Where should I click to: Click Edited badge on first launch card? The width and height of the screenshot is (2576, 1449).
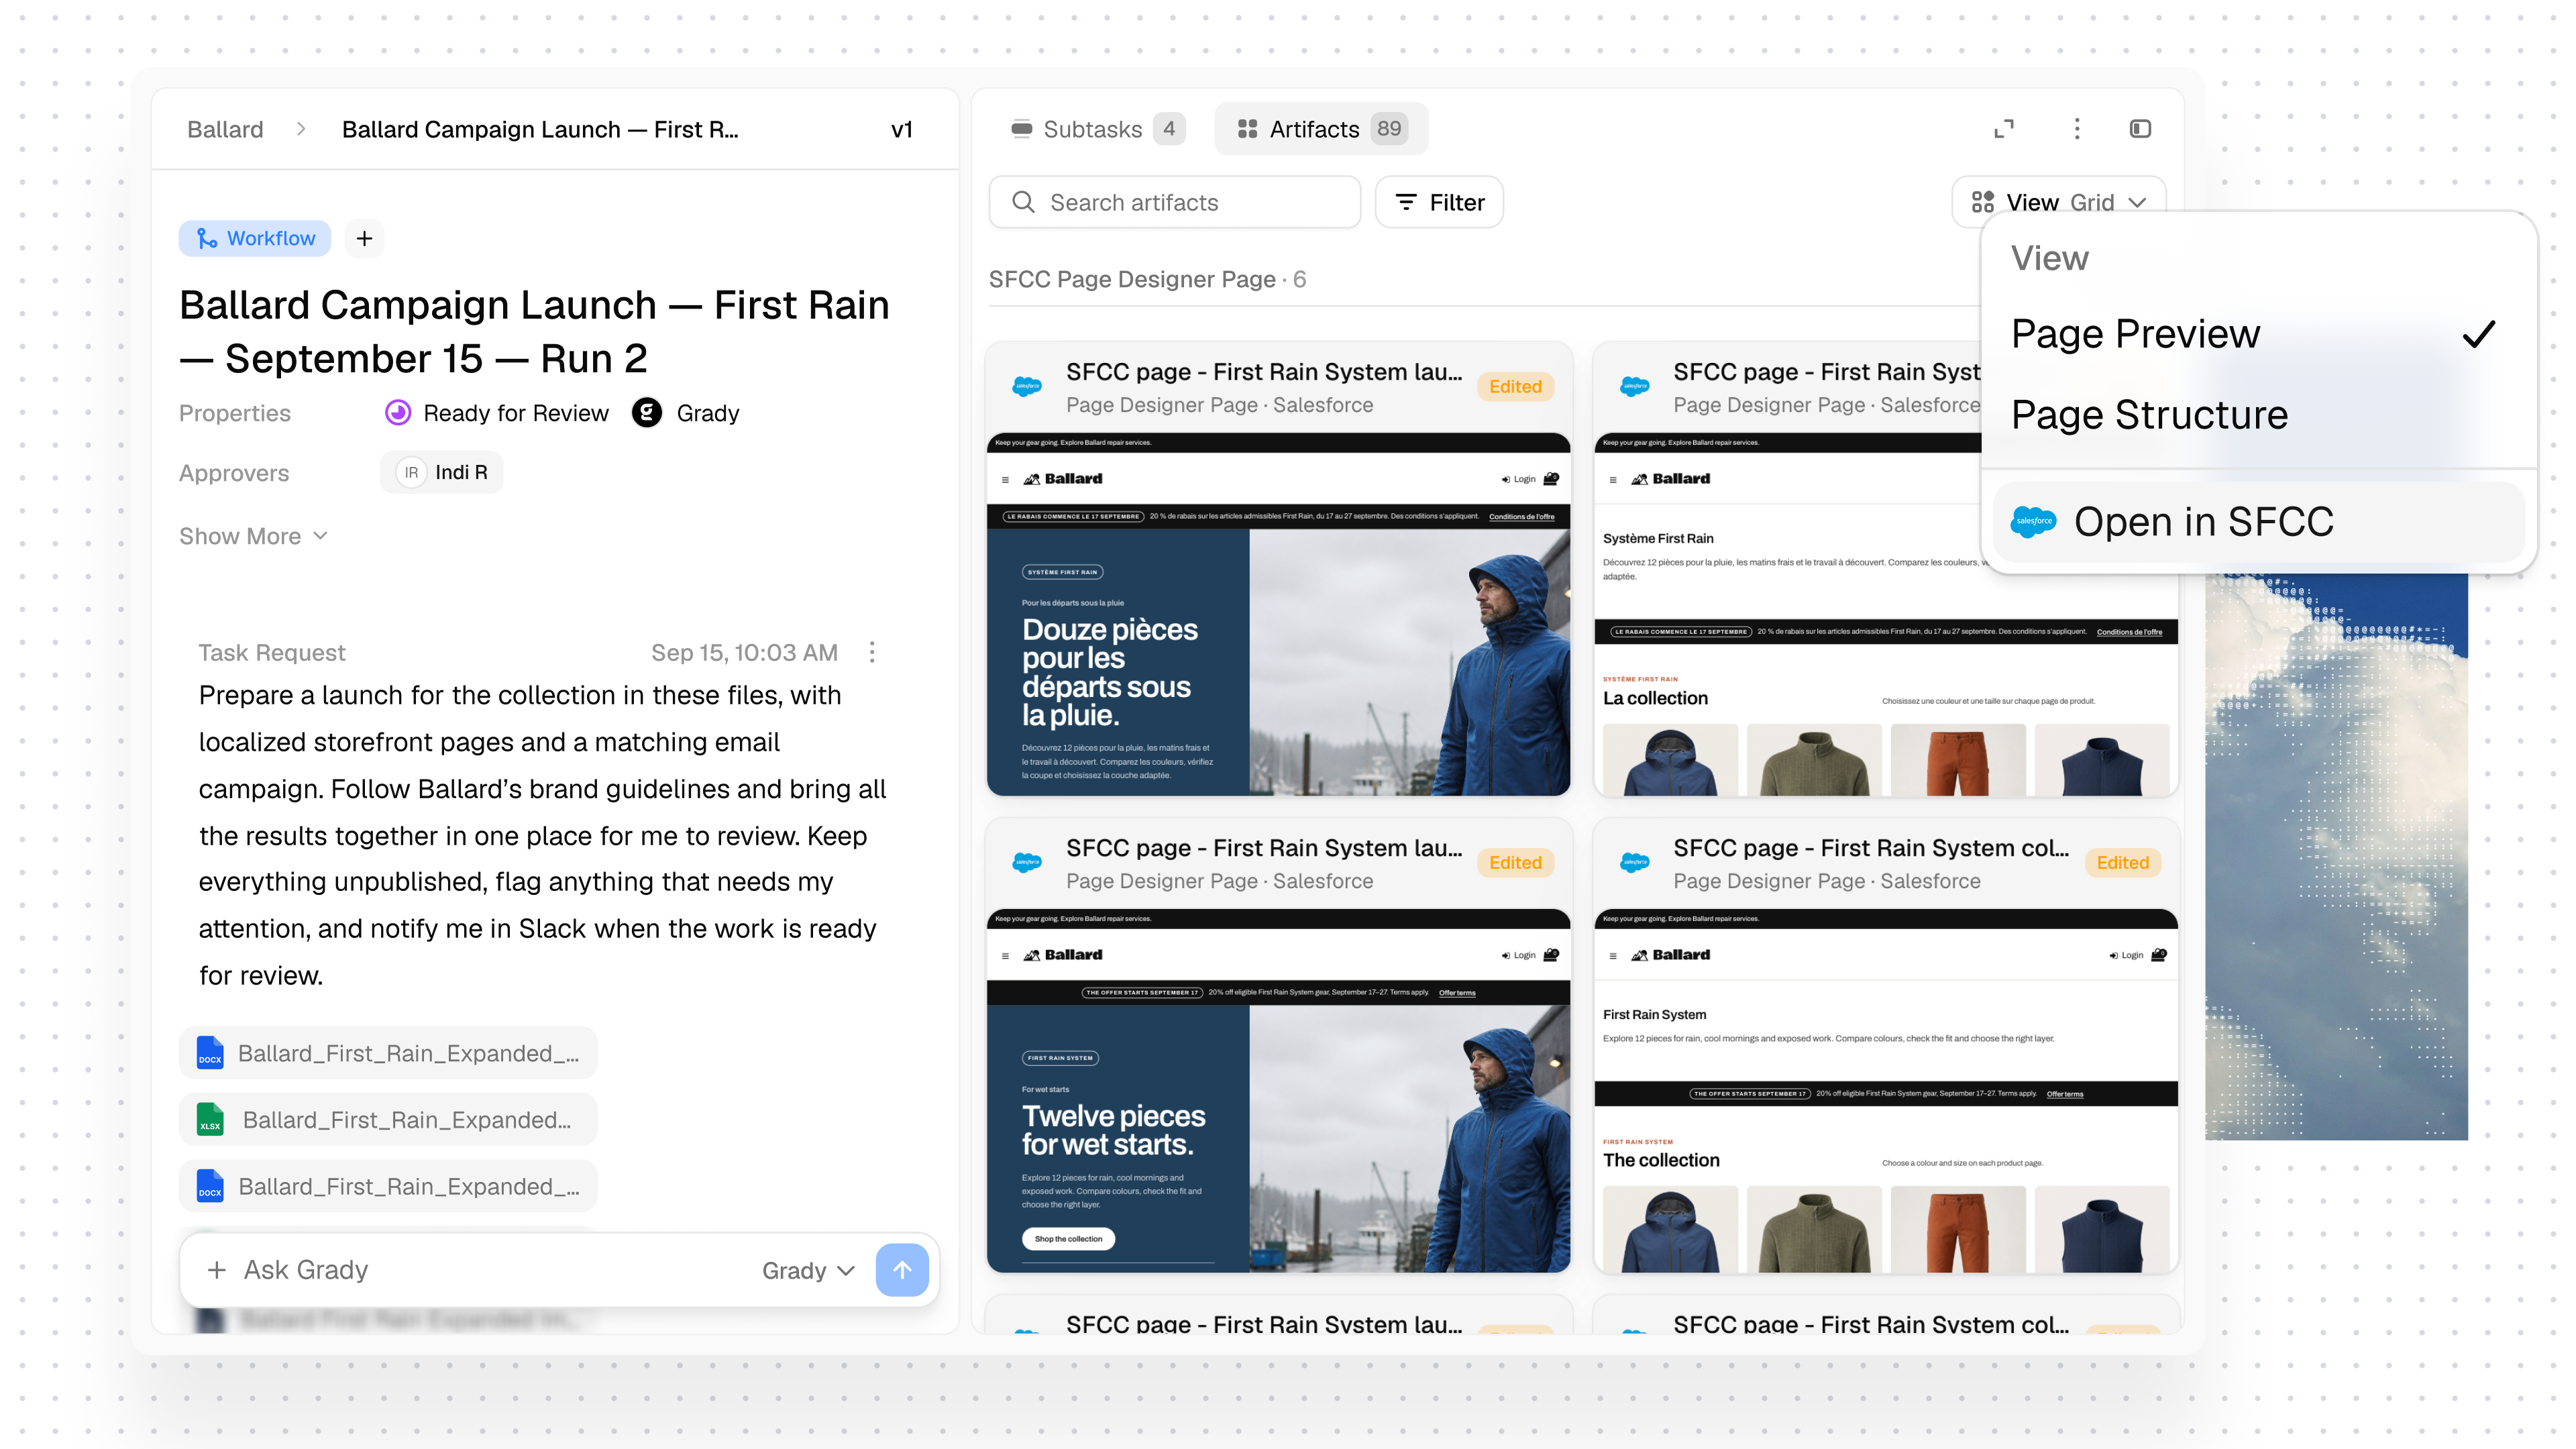click(1515, 387)
